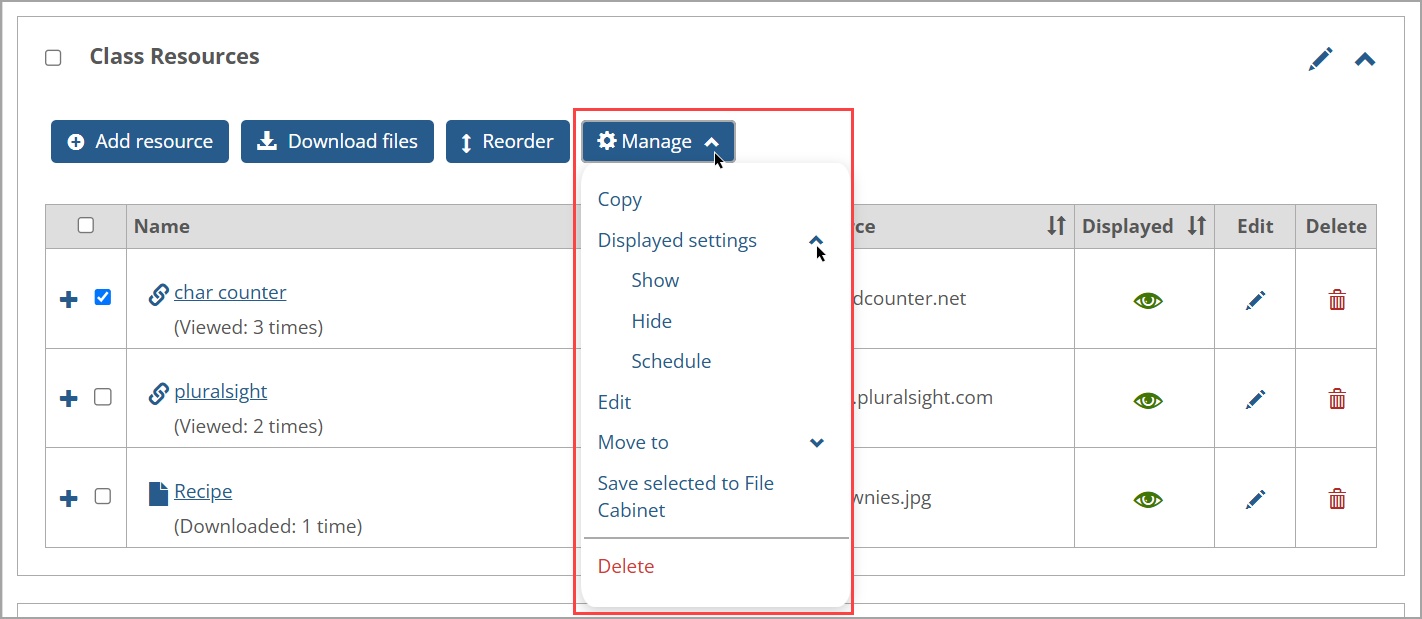Click the edit pencil icon for pluralsight
This screenshot has height=619, width=1422.
tap(1255, 399)
